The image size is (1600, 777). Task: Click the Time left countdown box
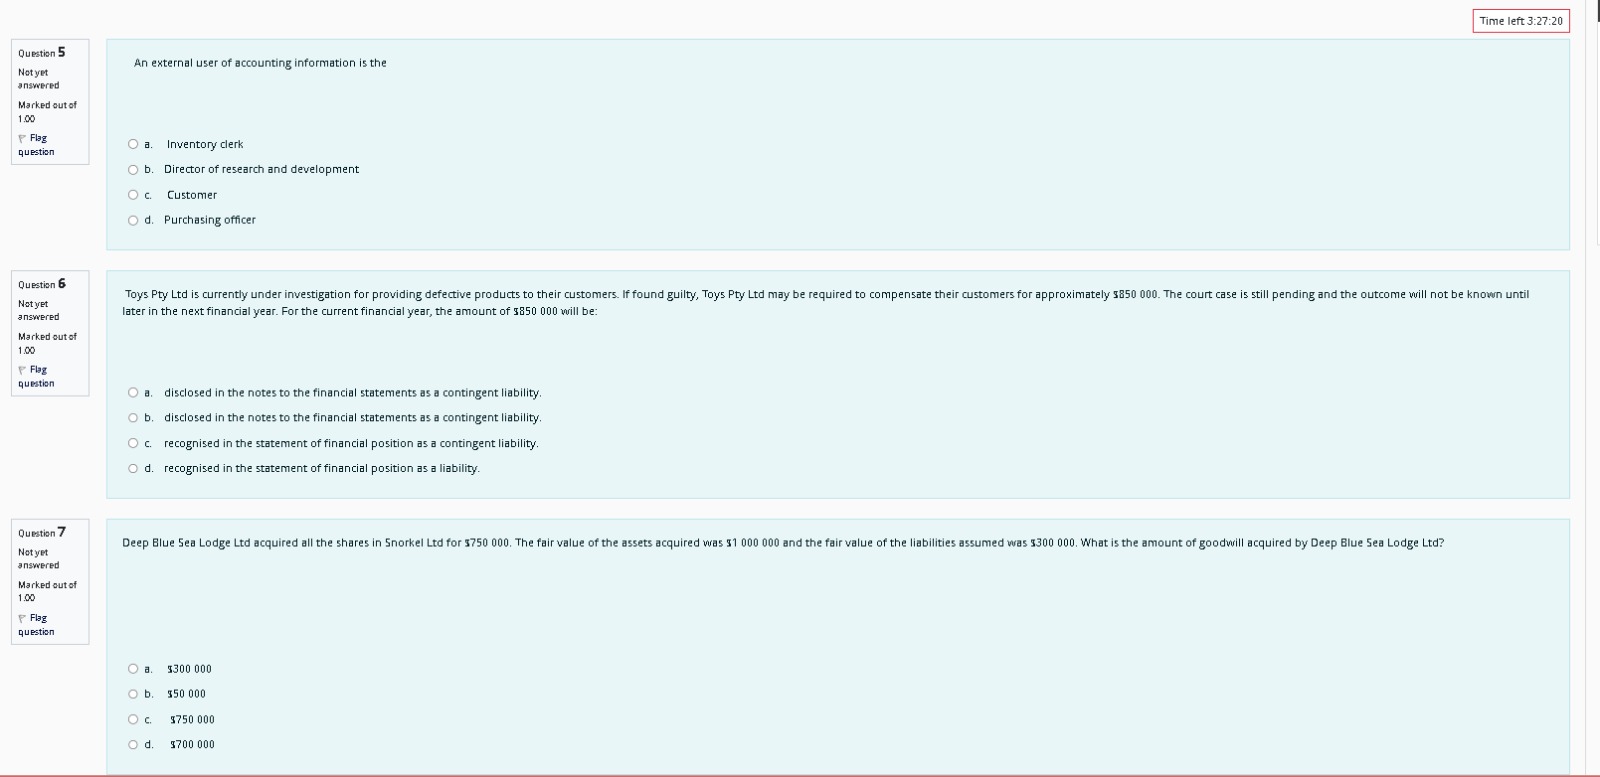coord(1521,21)
